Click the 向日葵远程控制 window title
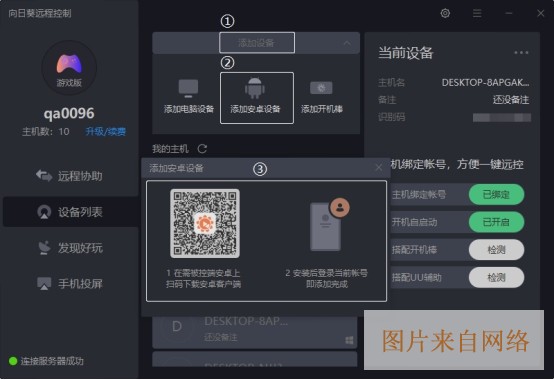The width and height of the screenshot is (554, 380). click(40, 13)
